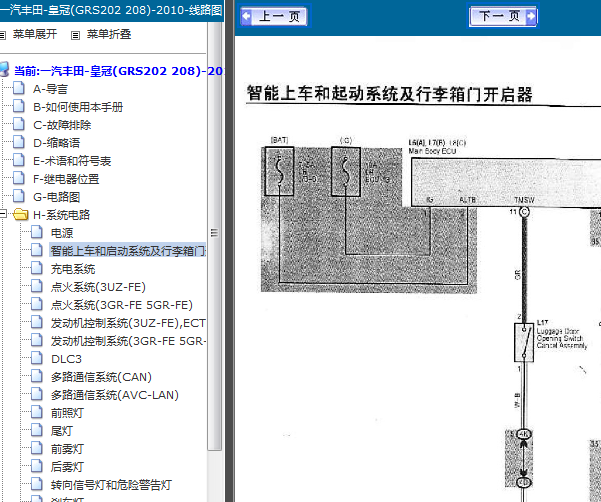
Task: Click page icon beside G-电路图
Action: click(x=19, y=196)
